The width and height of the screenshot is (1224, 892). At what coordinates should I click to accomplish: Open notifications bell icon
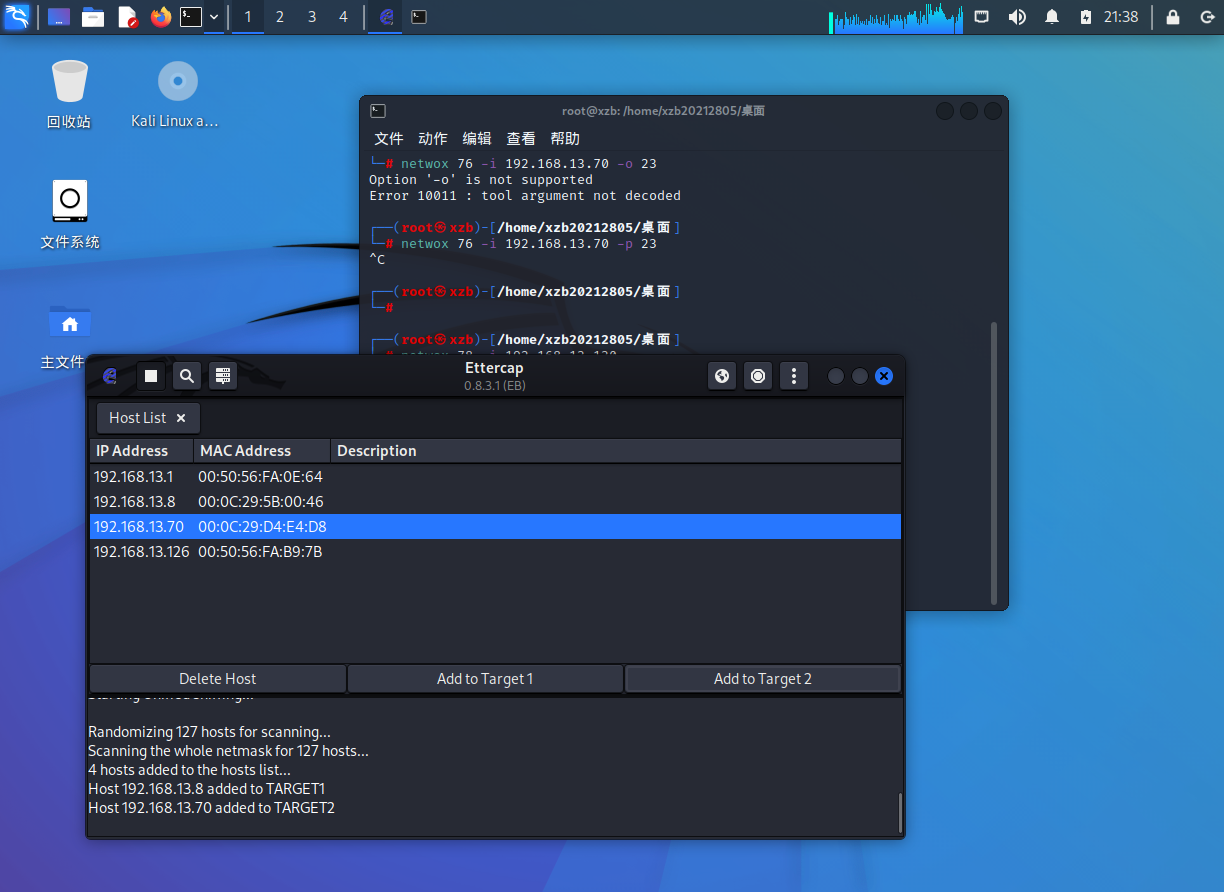1052,17
